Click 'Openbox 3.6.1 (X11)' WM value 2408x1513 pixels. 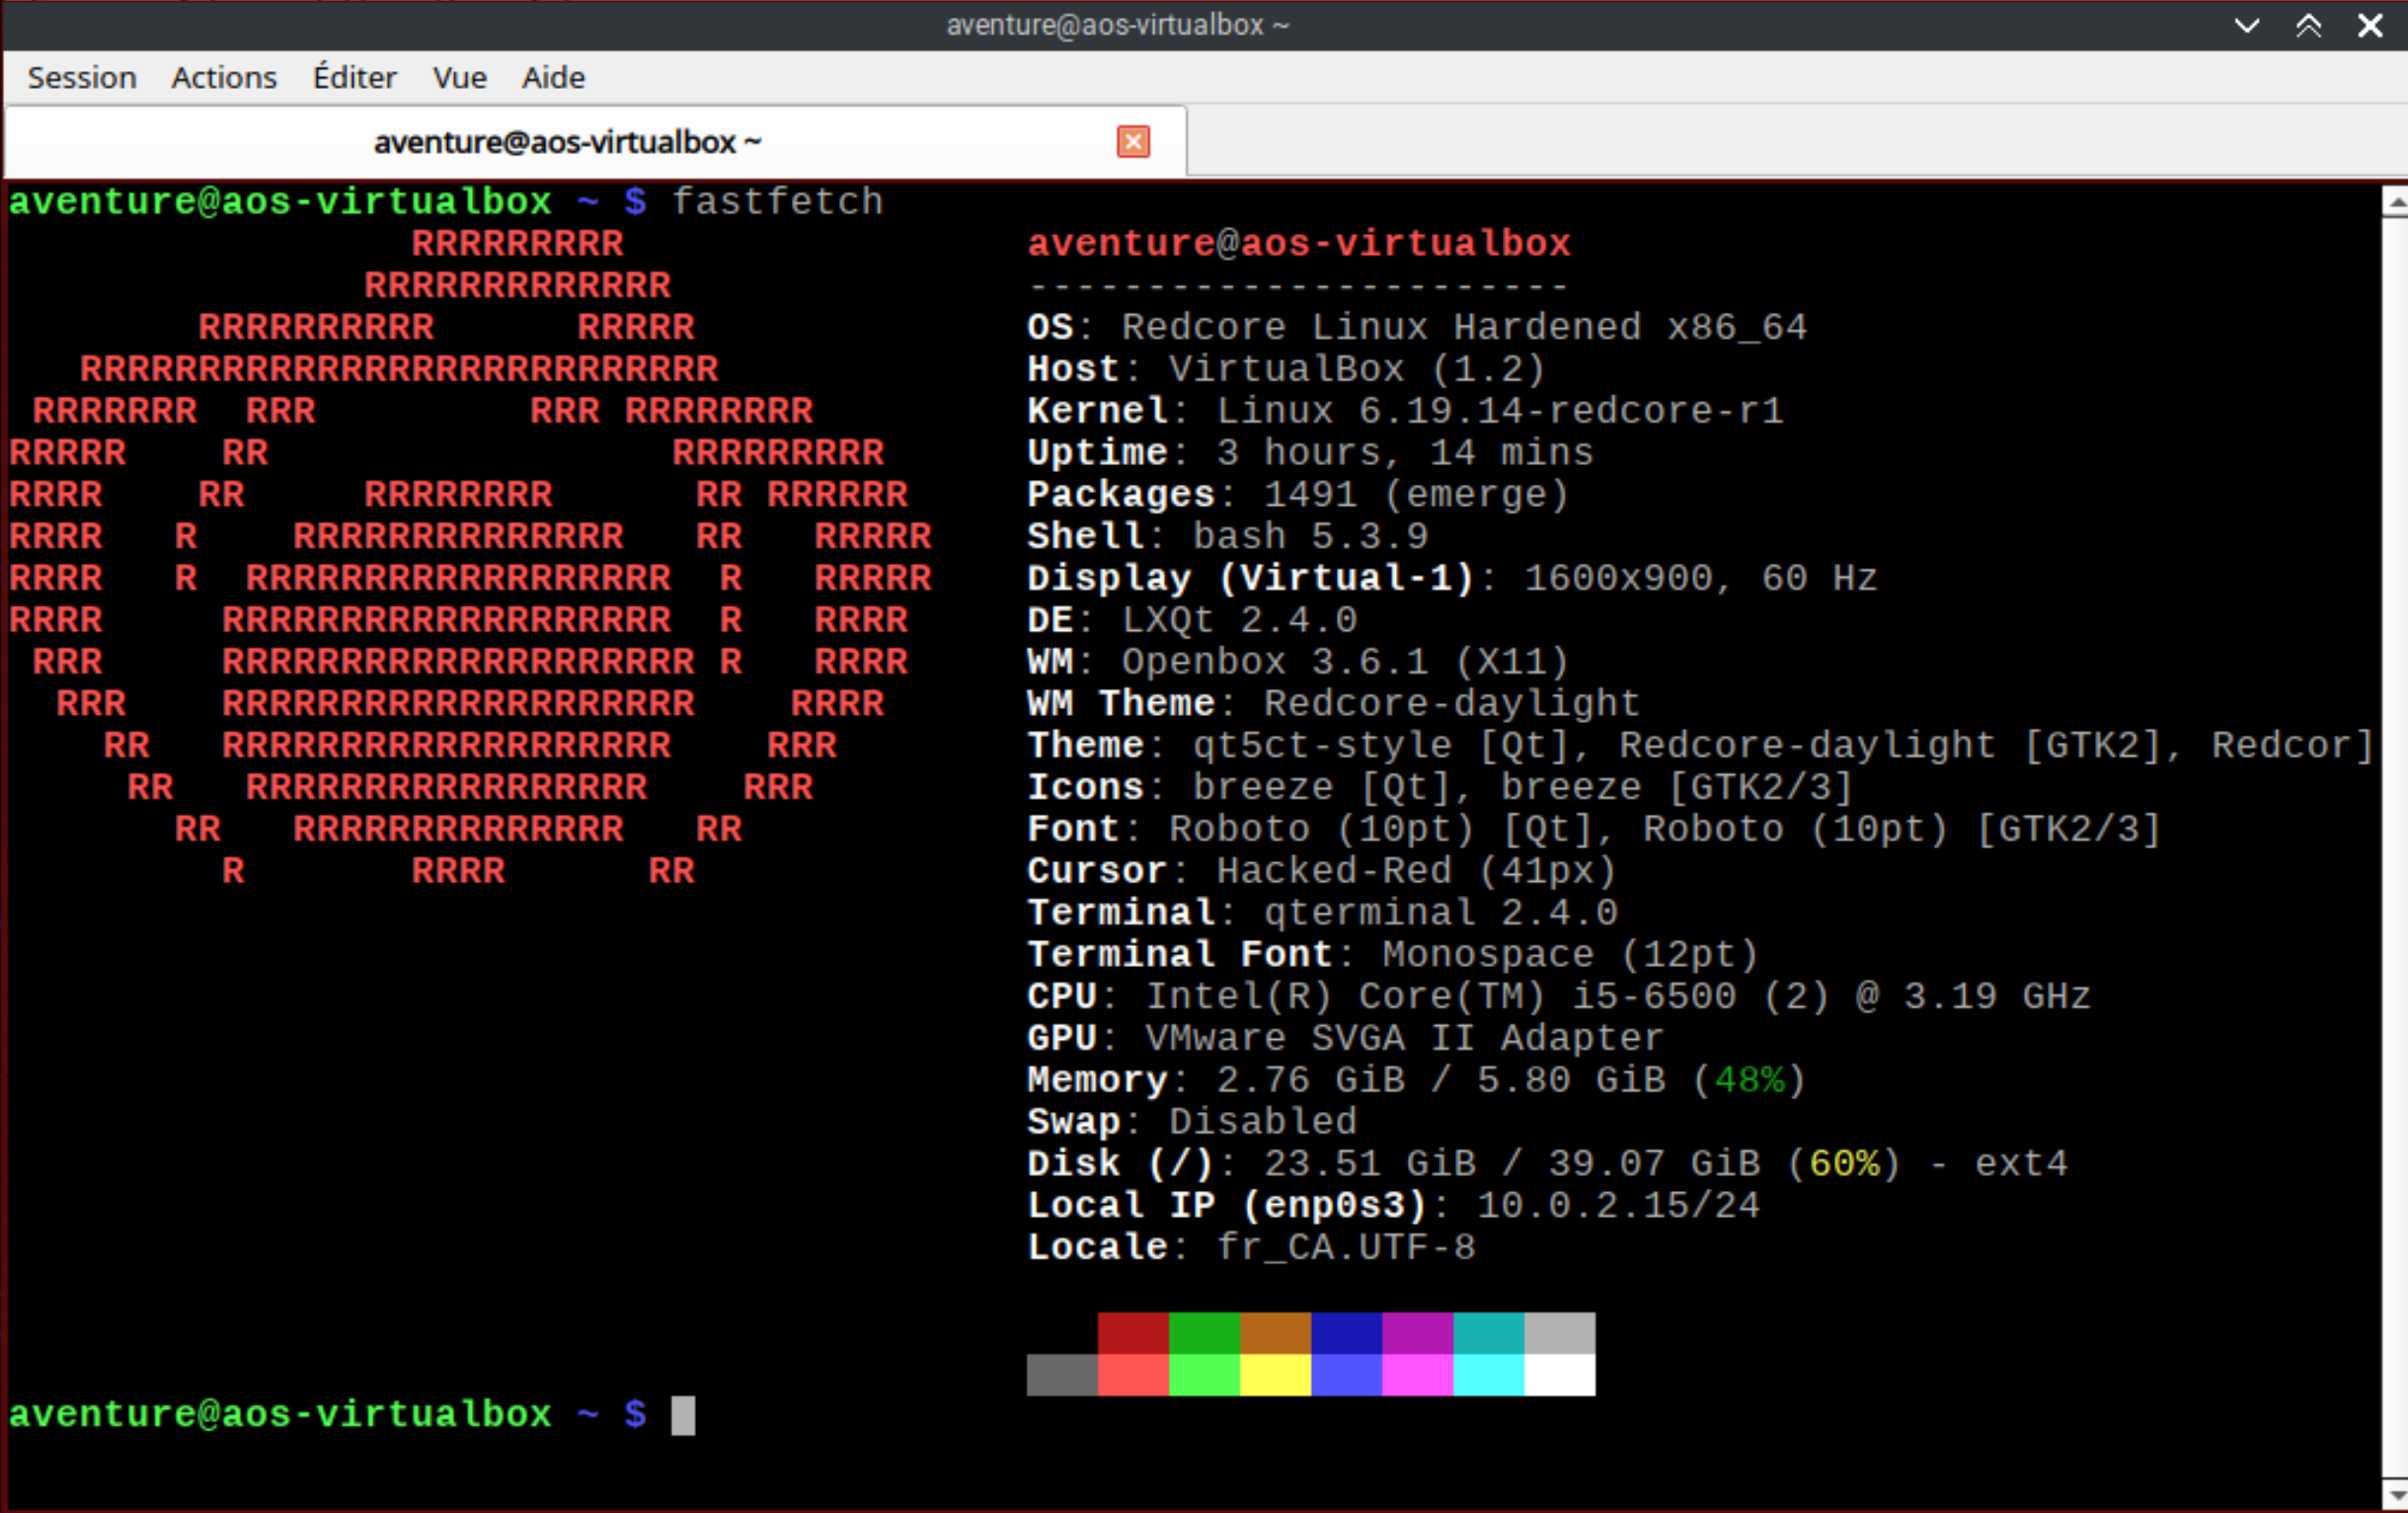1345,662
